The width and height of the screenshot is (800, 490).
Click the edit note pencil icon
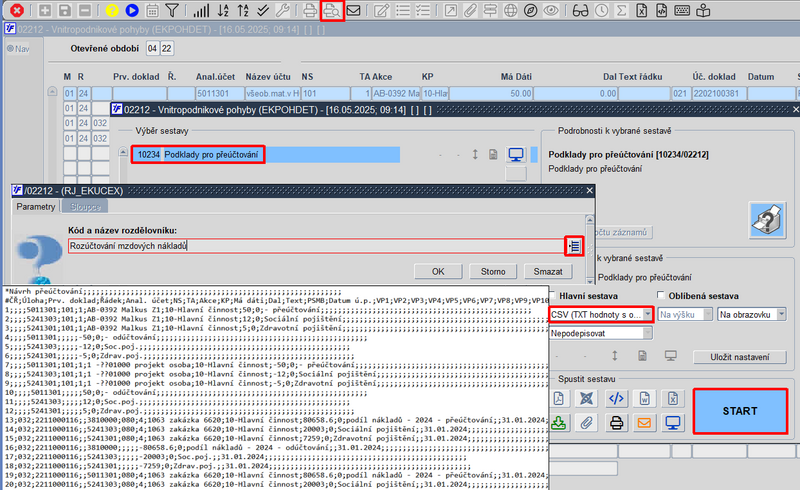point(381,10)
